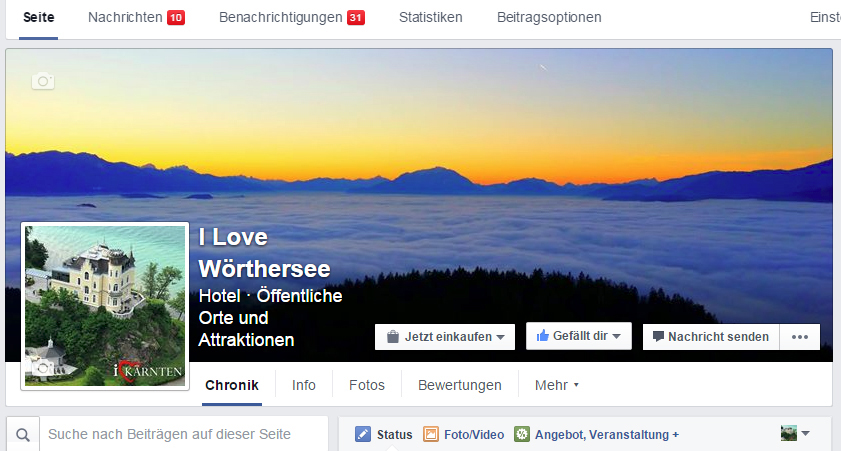Click the Angebot, Veranstaltung icon
Viewport: 841px width, 451px height.
[x=522, y=434]
